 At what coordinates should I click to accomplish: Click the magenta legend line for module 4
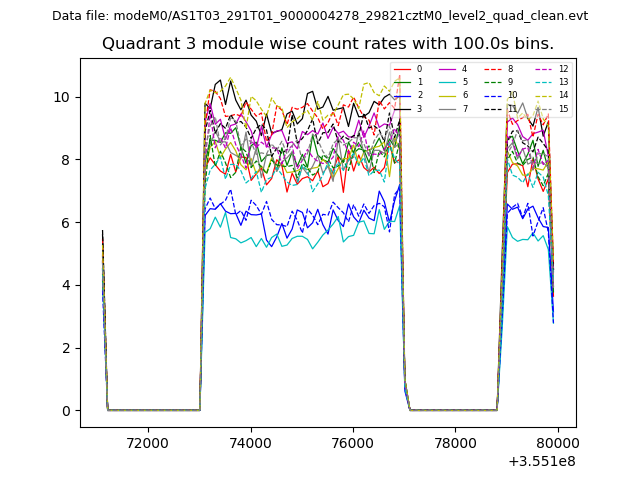point(447,69)
